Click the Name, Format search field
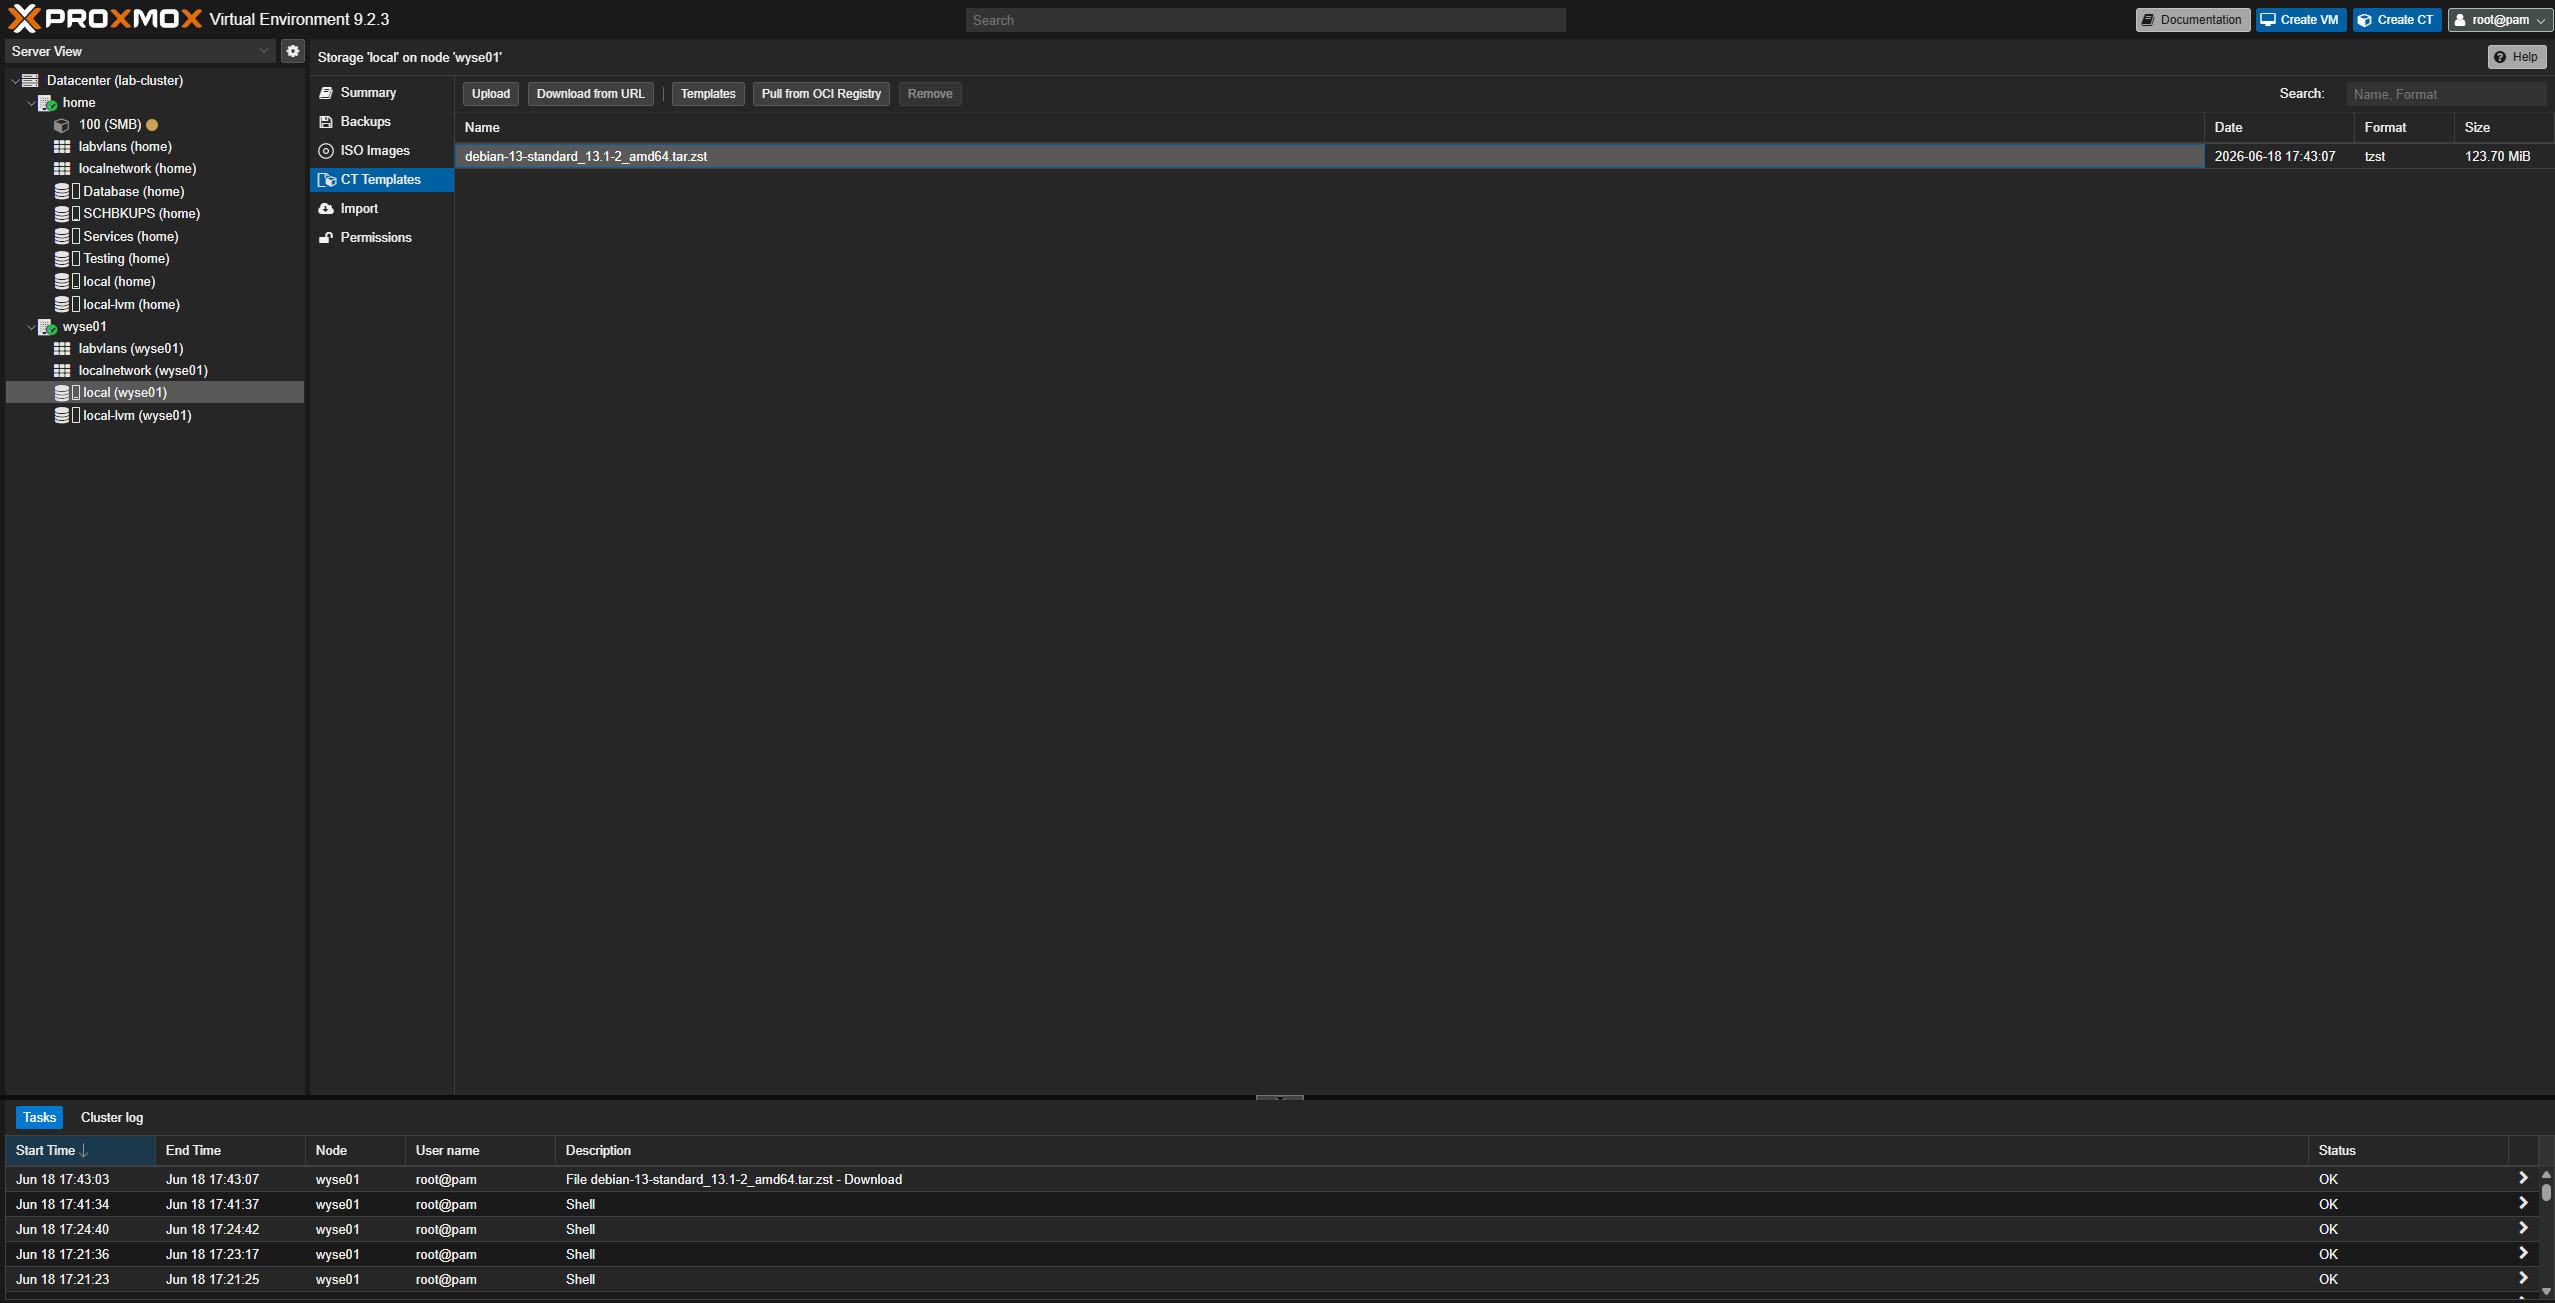 pos(2446,94)
